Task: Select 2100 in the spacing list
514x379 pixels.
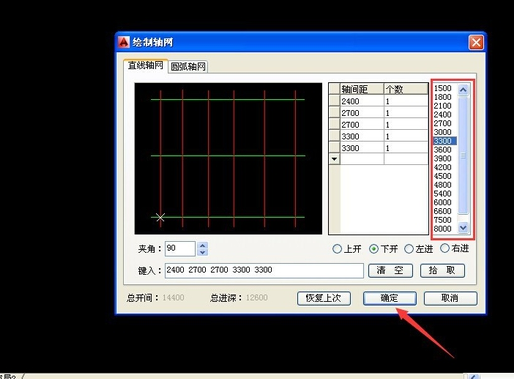Action: (442, 106)
